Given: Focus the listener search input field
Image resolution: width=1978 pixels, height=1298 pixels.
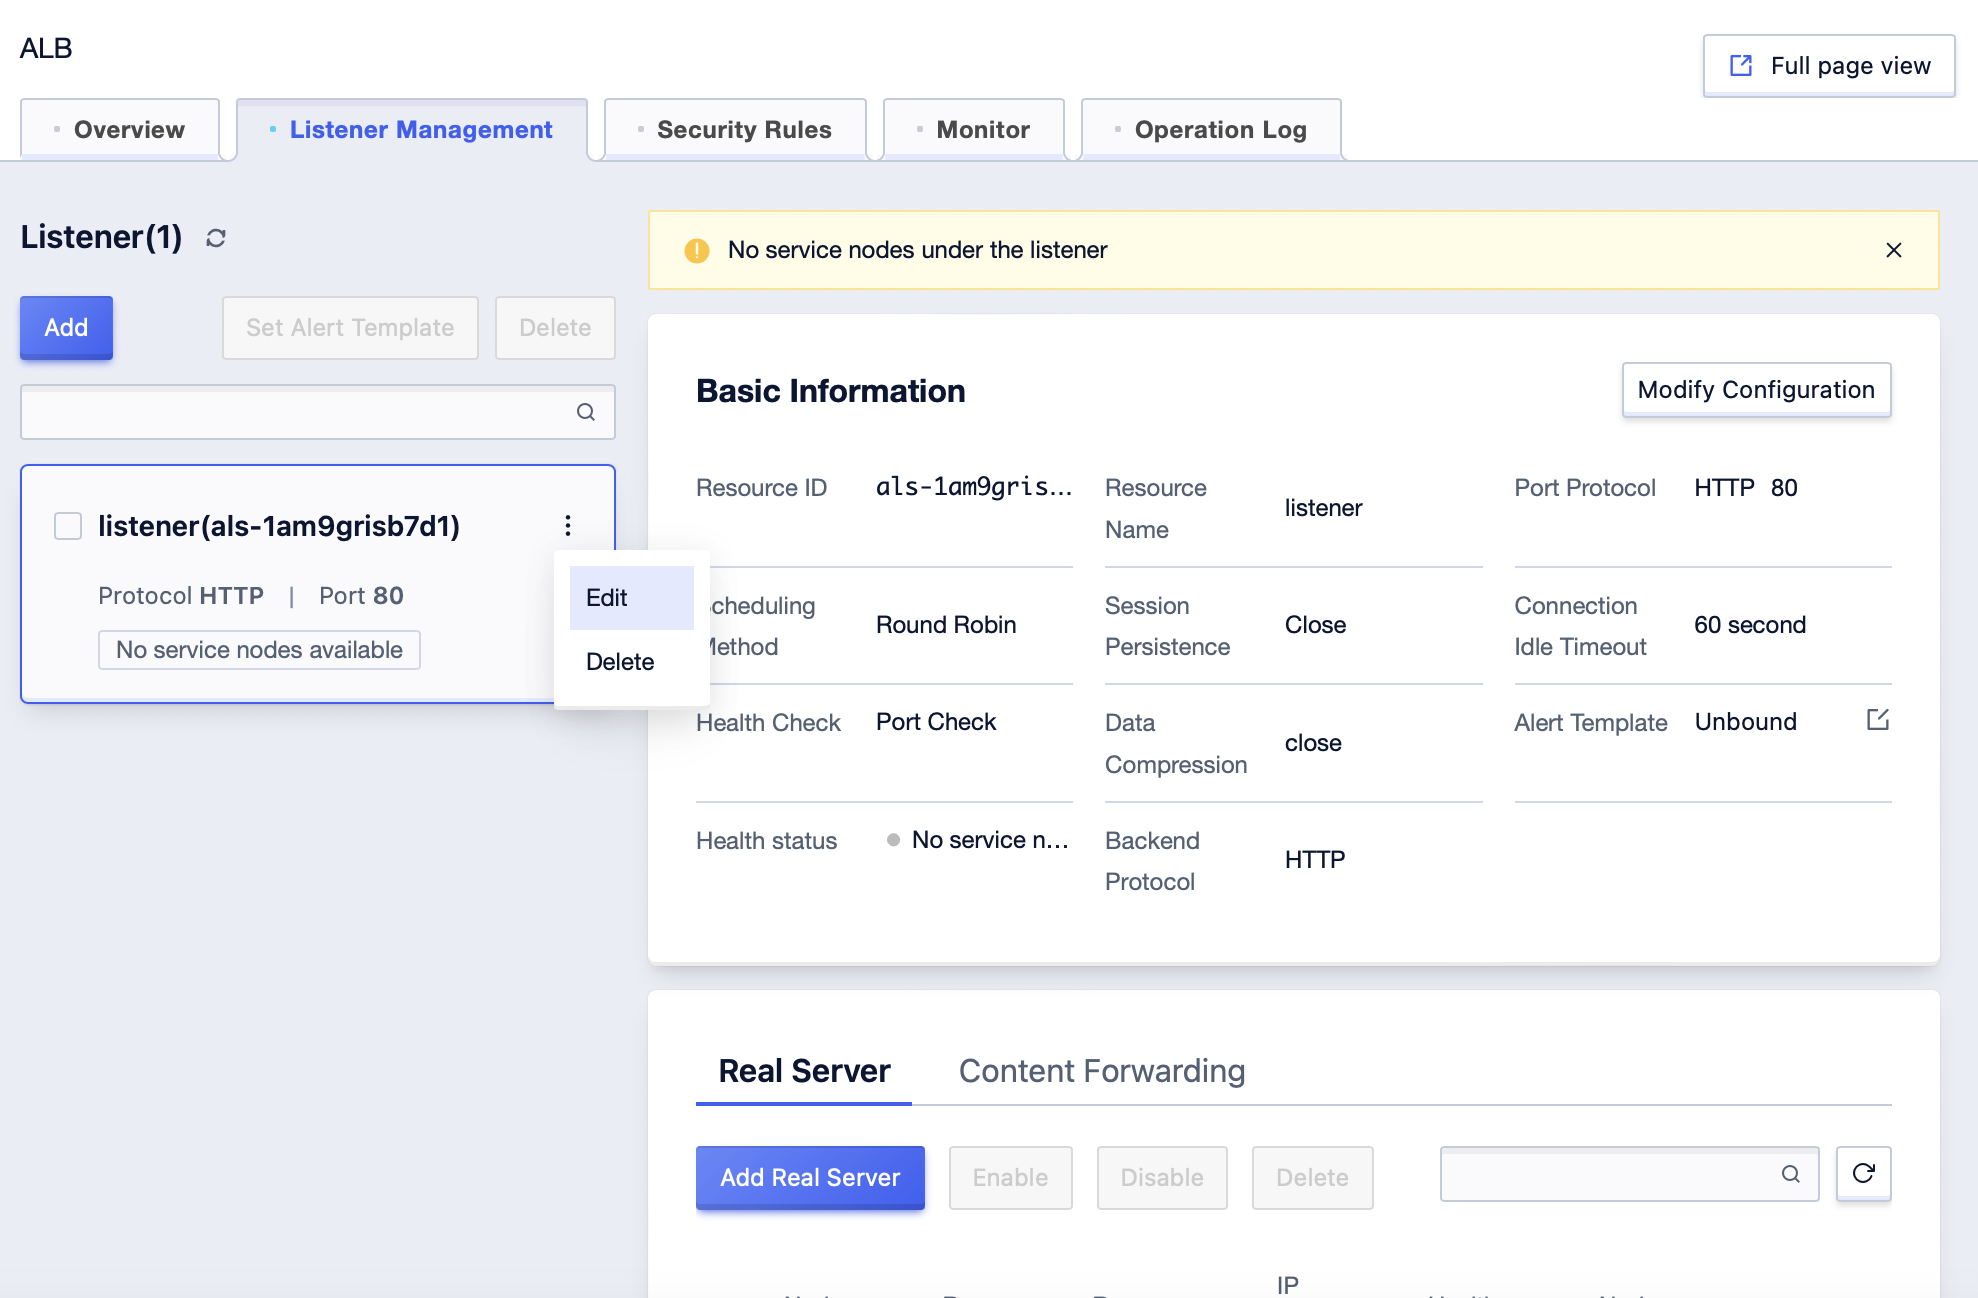Looking at the screenshot, I should click(318, 412).
